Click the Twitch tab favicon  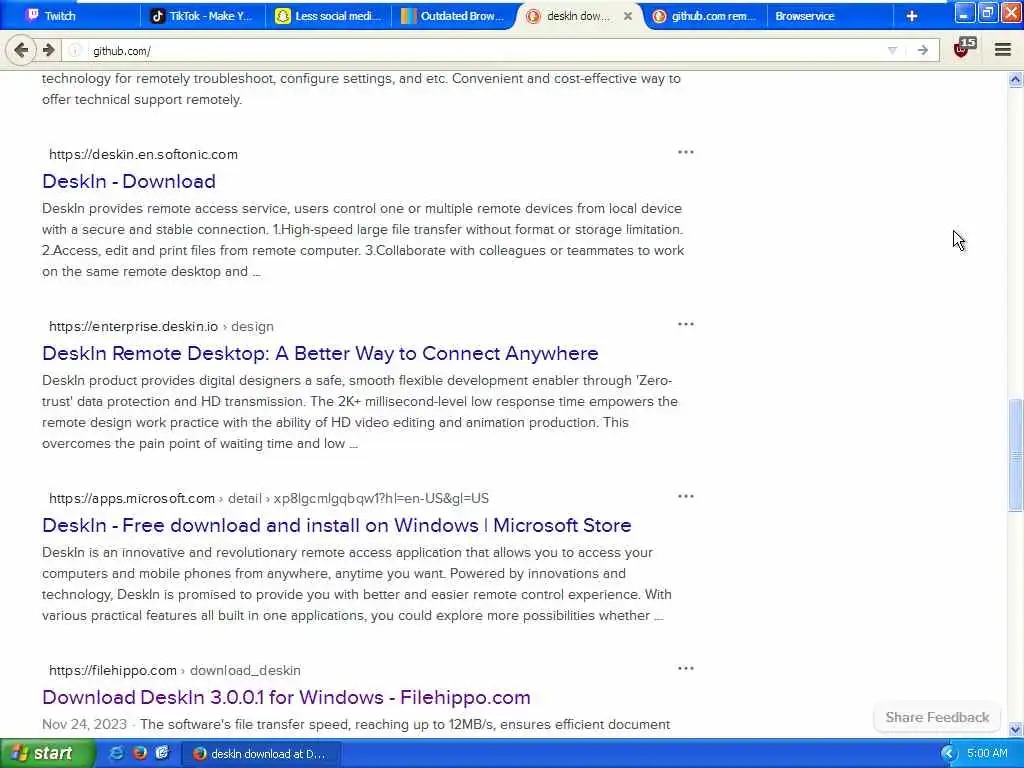coord(31,16)
